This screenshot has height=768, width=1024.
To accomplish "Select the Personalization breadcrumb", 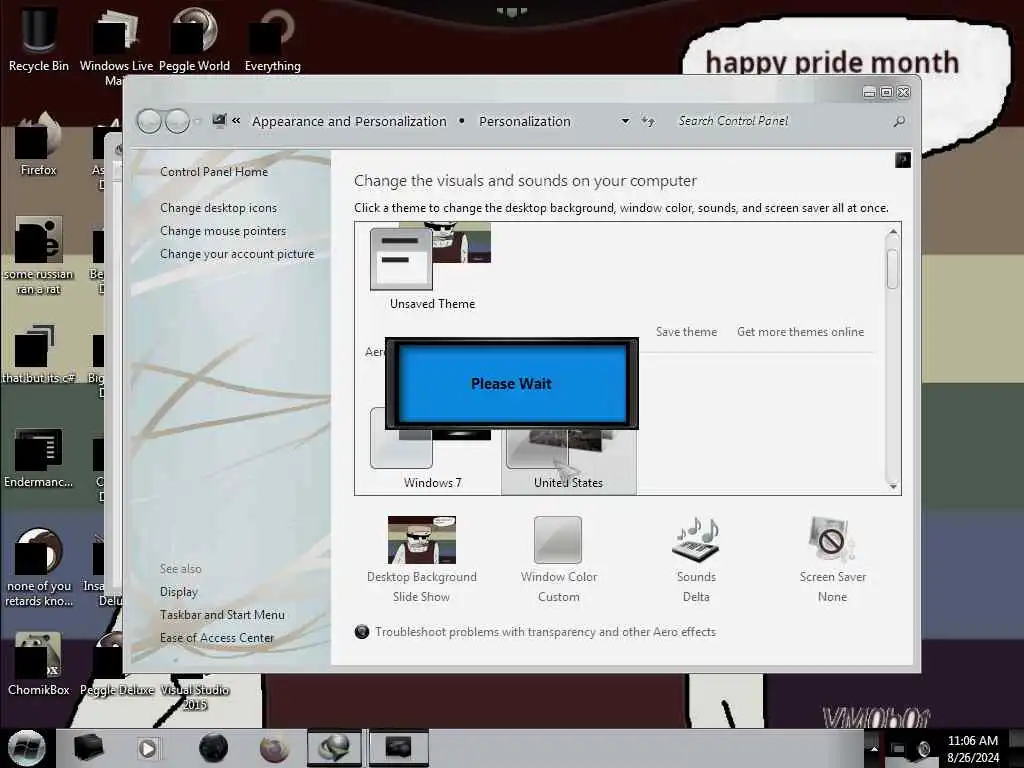I will point(525,121).
